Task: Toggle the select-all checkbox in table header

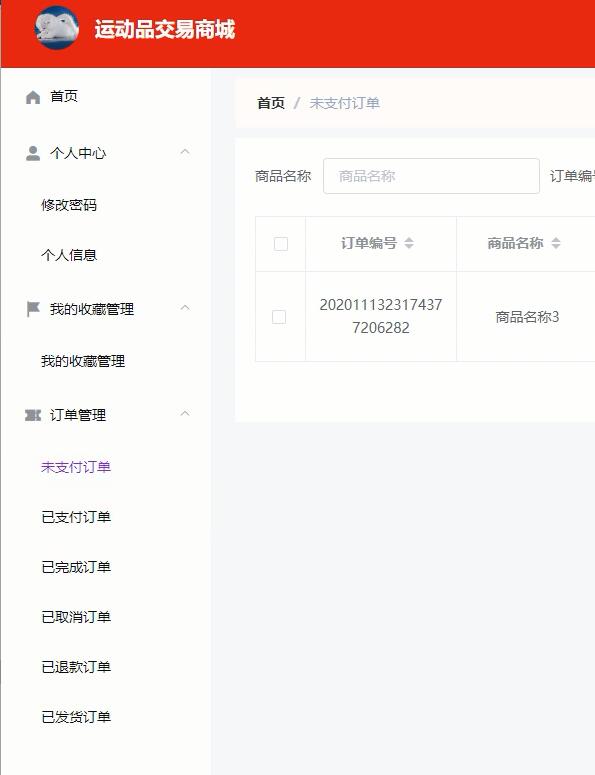Action: (281, 244)
